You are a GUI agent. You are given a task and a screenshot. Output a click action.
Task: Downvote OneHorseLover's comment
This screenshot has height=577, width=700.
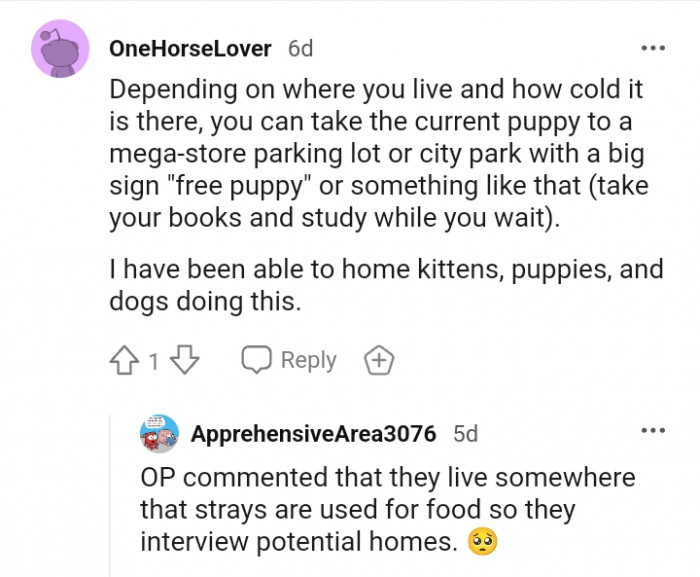[x=184, y=361]
